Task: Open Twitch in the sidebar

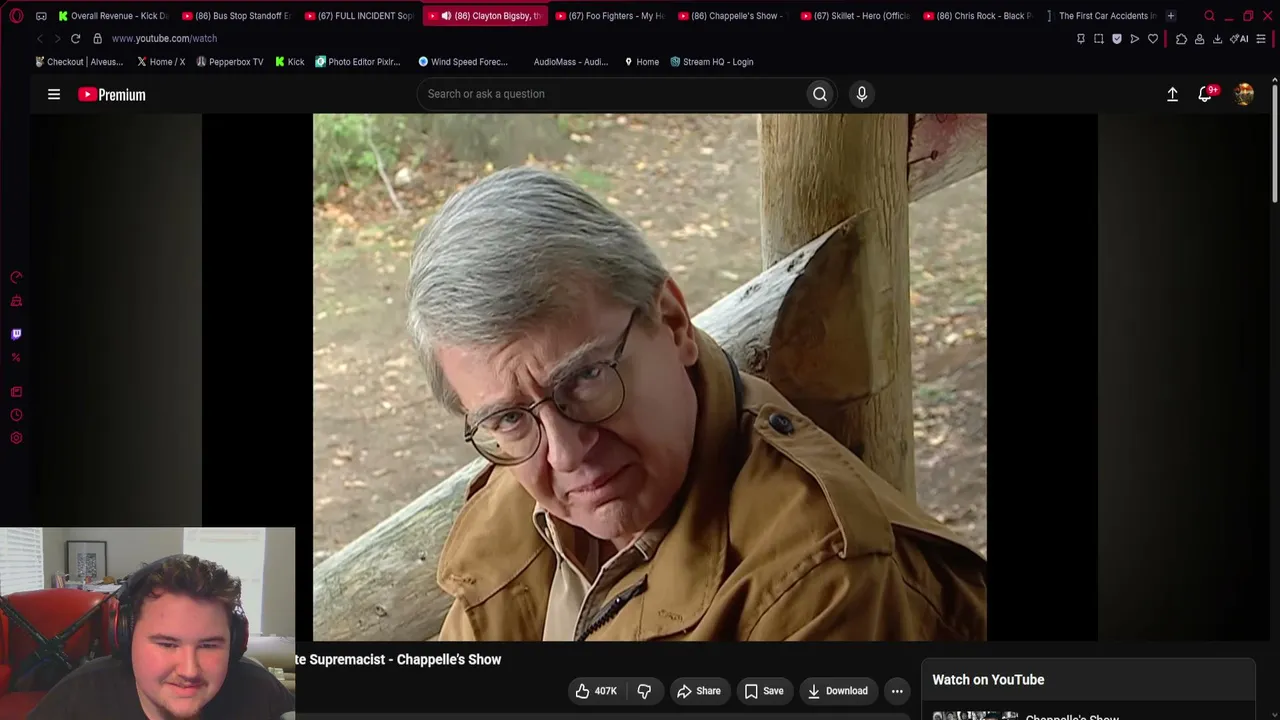Action: 16,334
